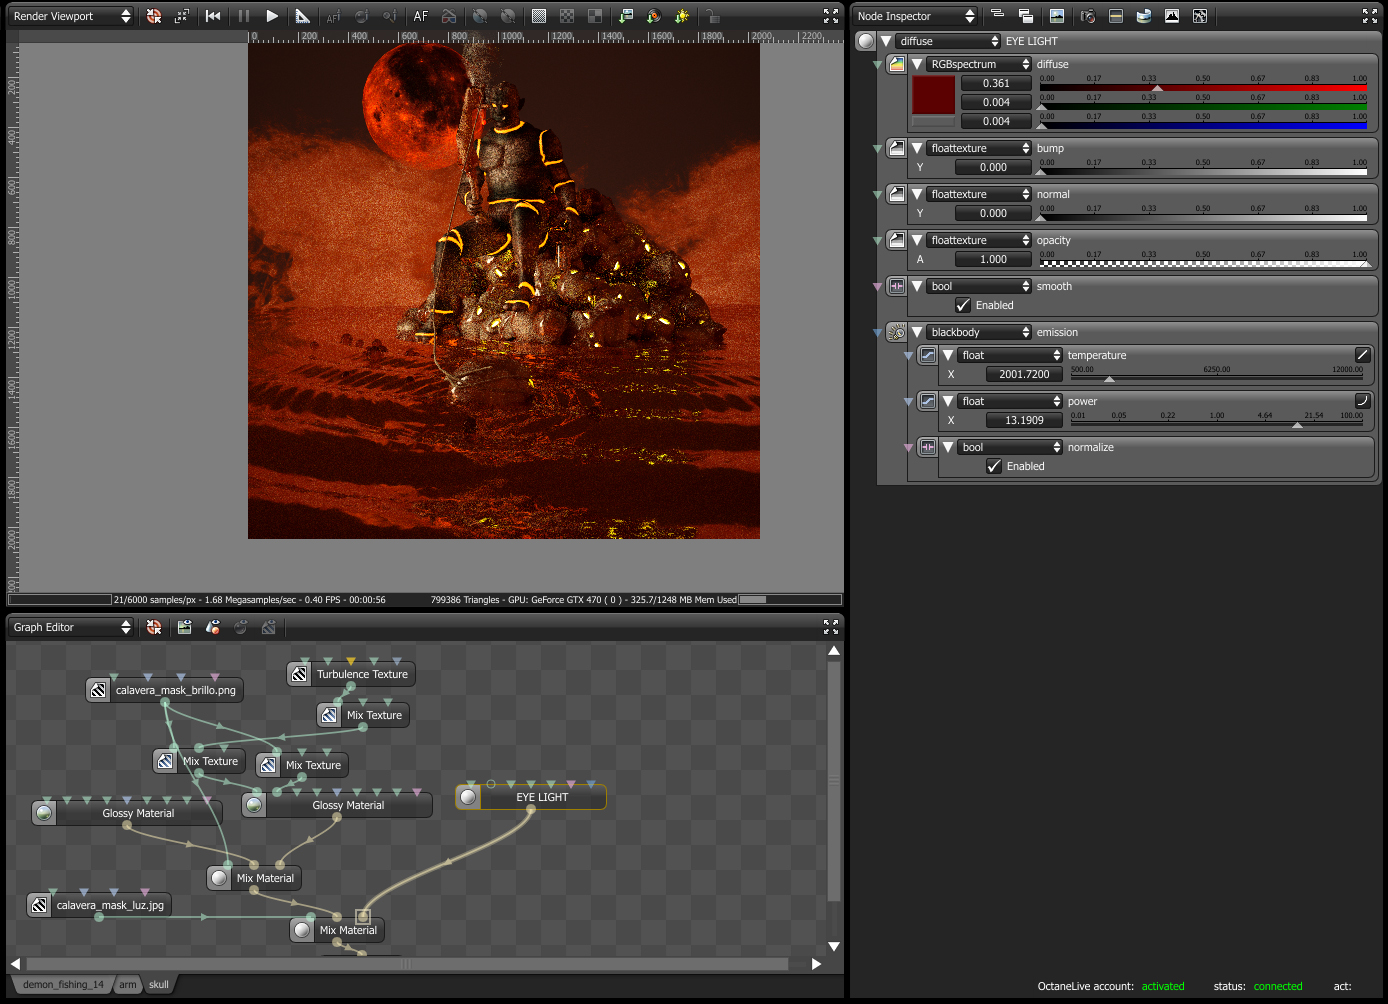The image size is (1388, 1004).
Task: Click the rewind-to-start render icon
Action: tap(213, 16)
